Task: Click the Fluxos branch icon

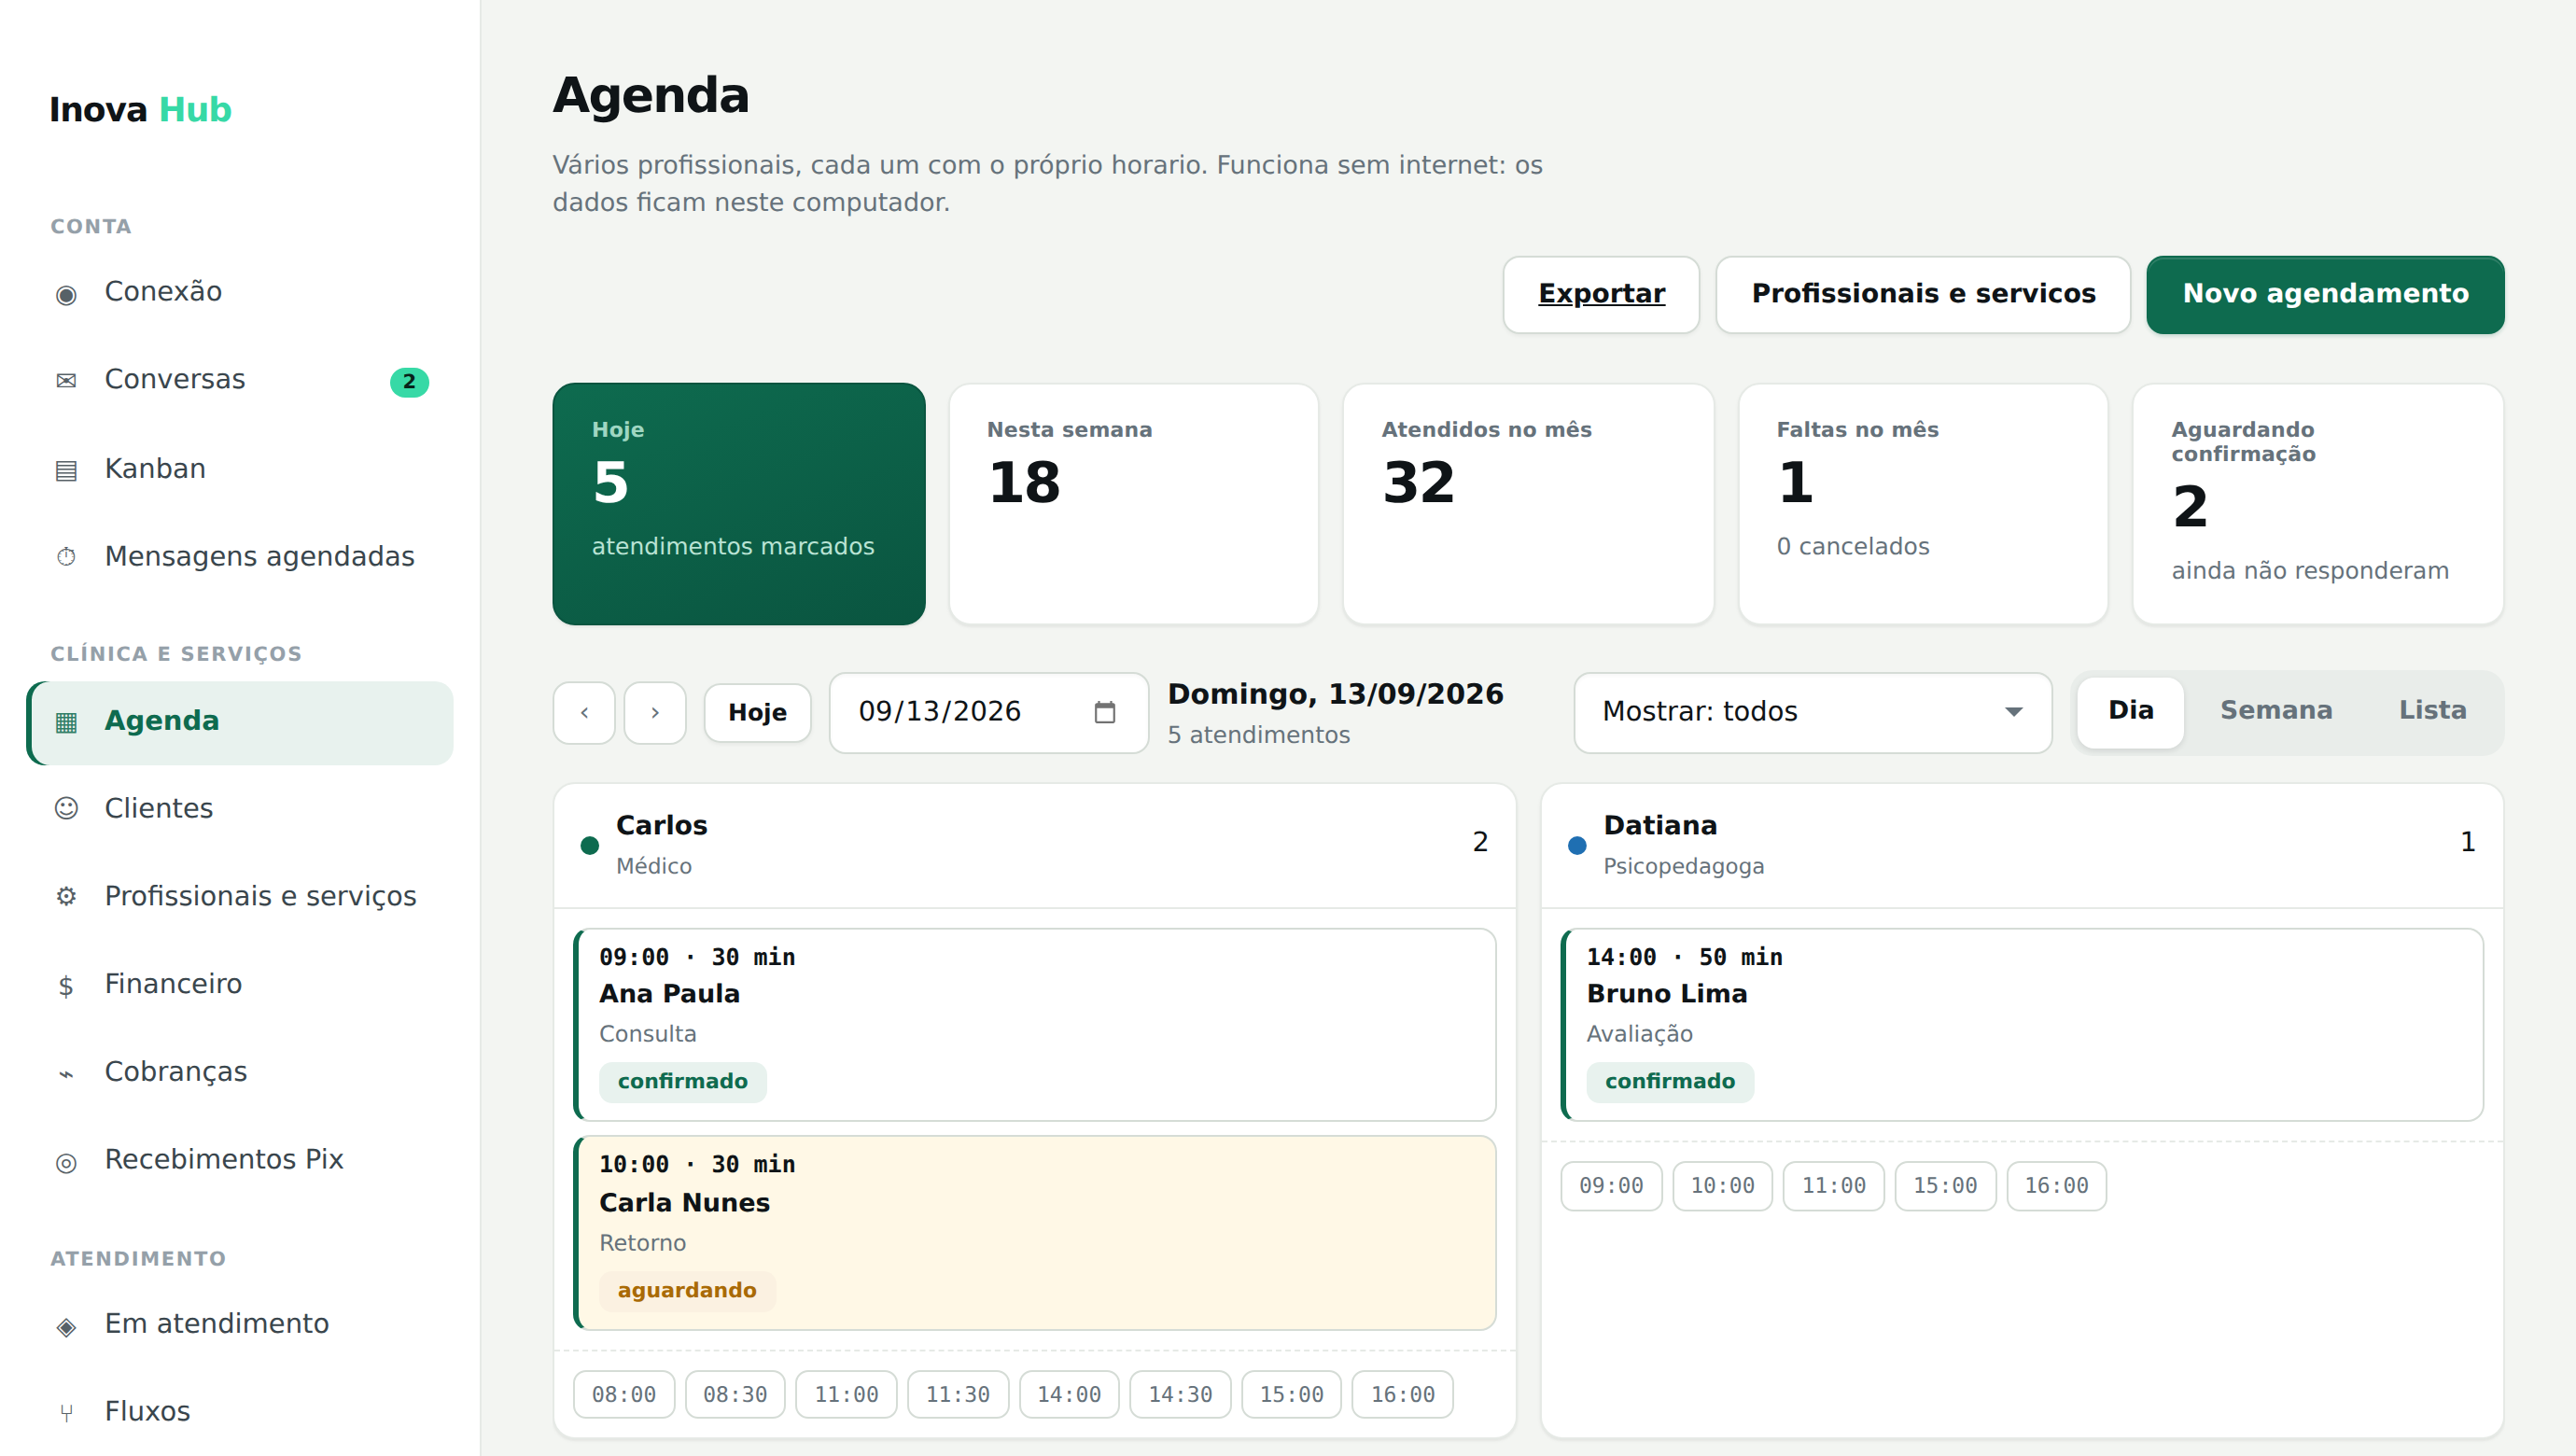Action: [x=66, y=1413]
